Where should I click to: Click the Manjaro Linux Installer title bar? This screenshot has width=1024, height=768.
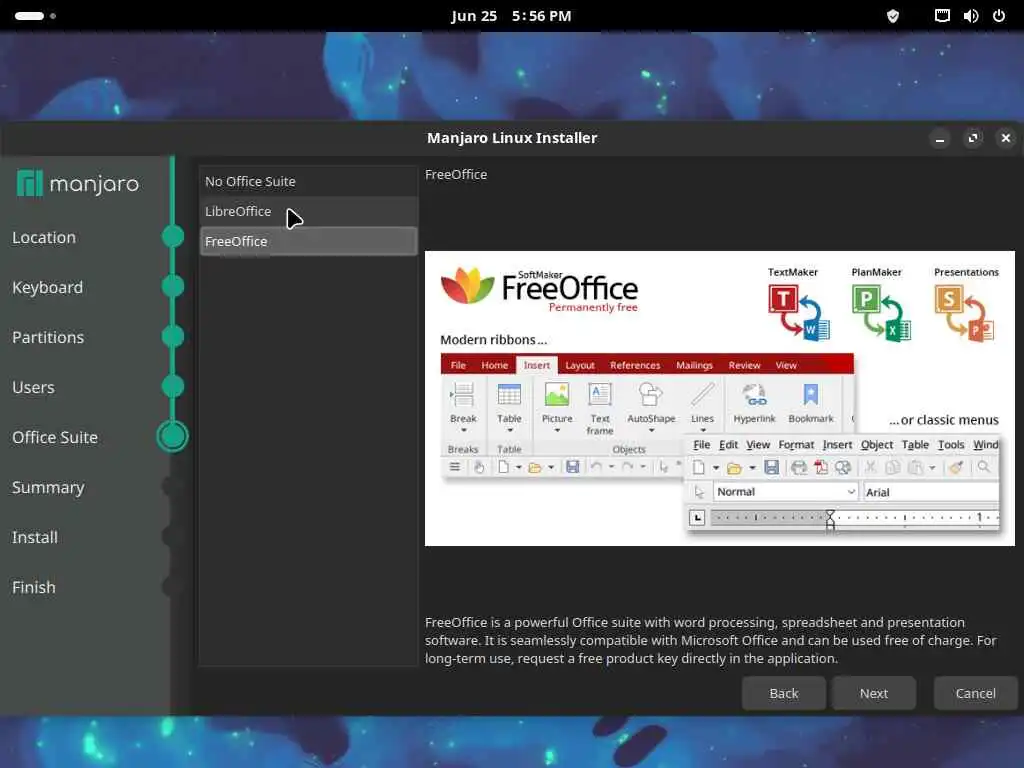512,138
